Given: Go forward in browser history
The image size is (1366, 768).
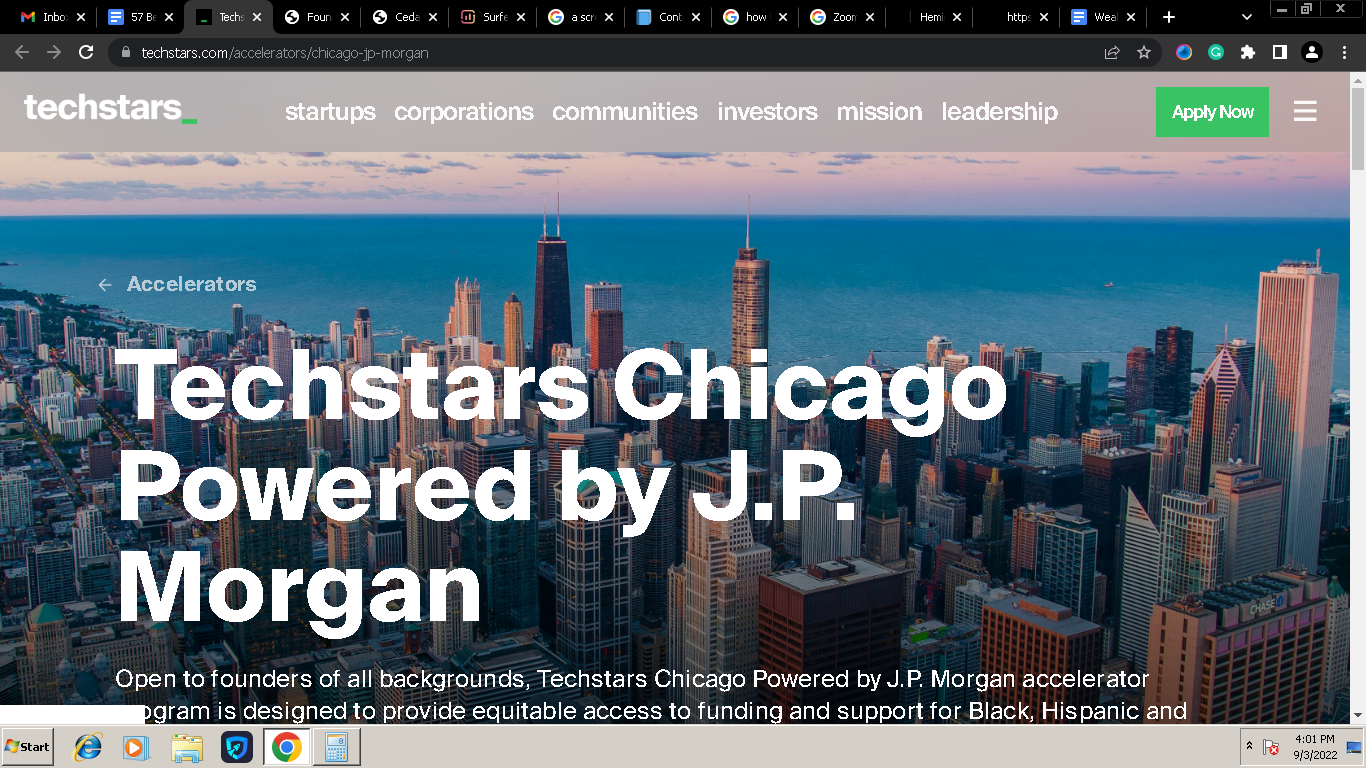Looking at the screenshot, I should [54, 52].
